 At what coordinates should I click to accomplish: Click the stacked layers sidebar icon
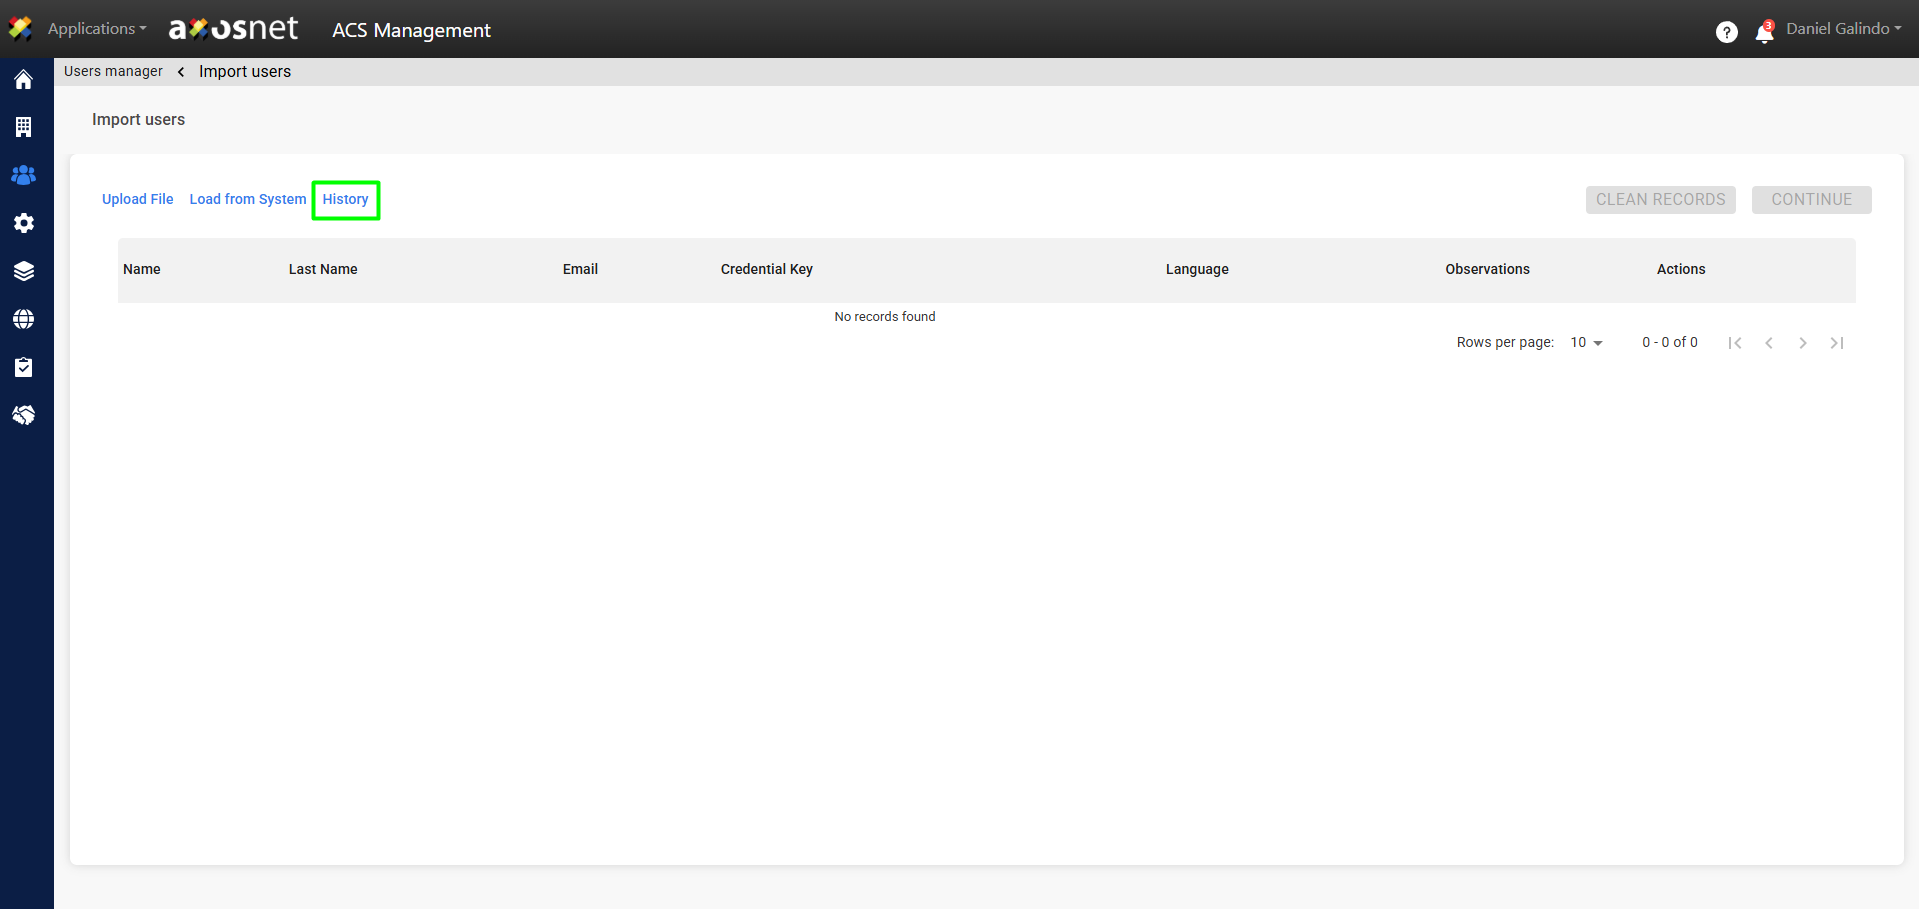[x=24, y=271]
